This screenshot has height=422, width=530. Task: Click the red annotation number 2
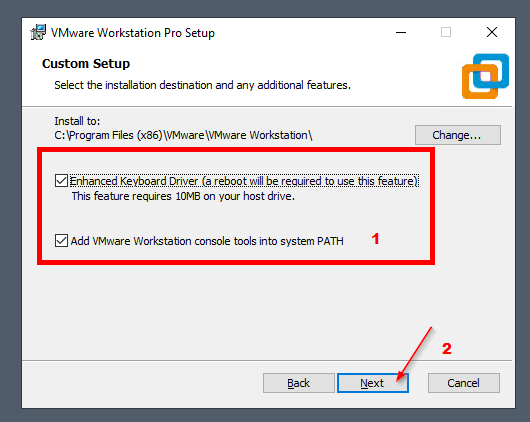pyautogui.click(x=447, y=349)
